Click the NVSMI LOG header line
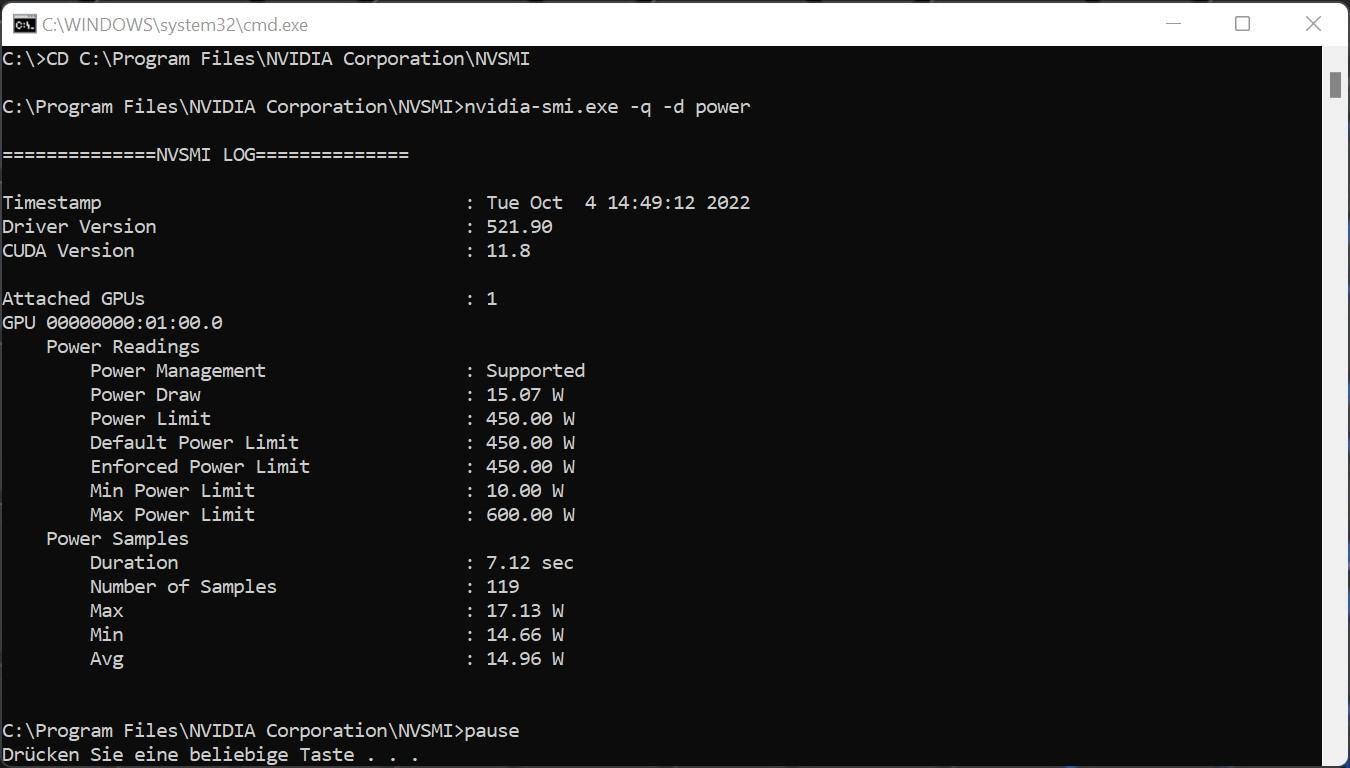Image resolution: width=1350 pixels, height=768 pixels. 206,155
